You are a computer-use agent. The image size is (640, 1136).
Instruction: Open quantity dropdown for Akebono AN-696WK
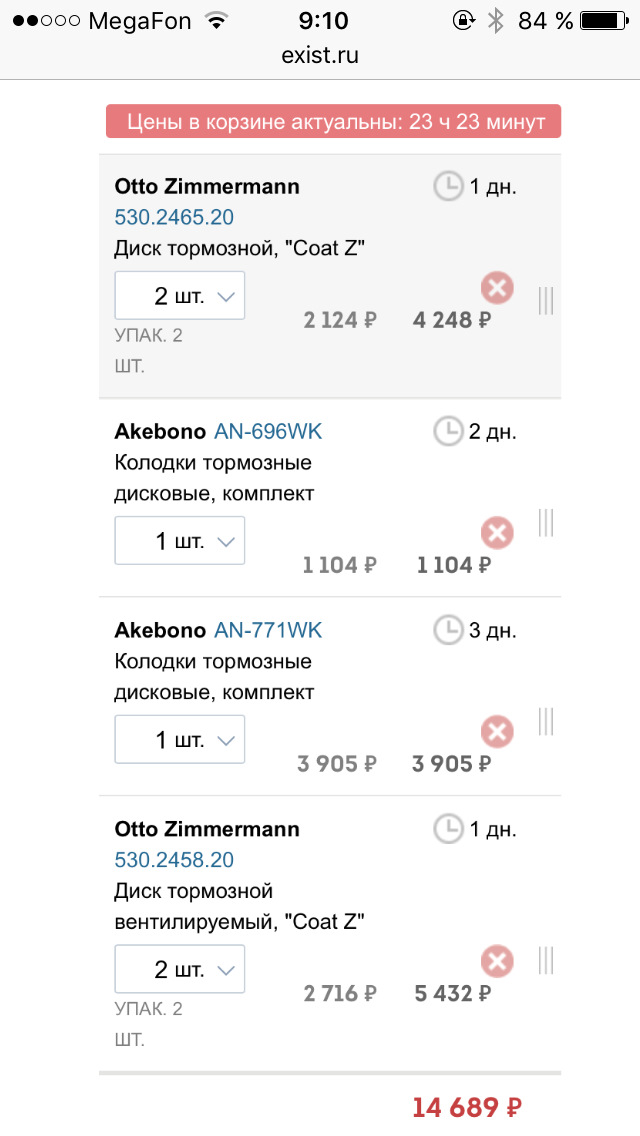tap(180, 540)
